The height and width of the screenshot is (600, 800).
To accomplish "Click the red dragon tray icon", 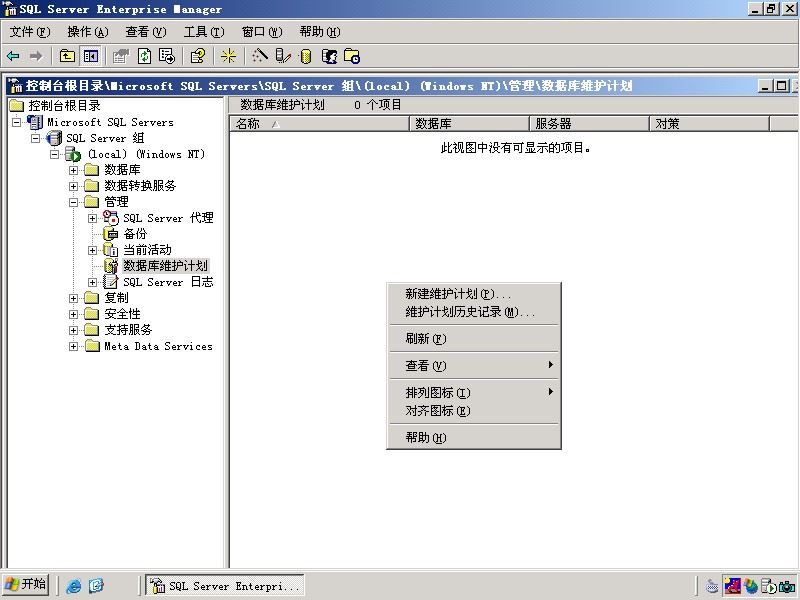I will point(733,586).
